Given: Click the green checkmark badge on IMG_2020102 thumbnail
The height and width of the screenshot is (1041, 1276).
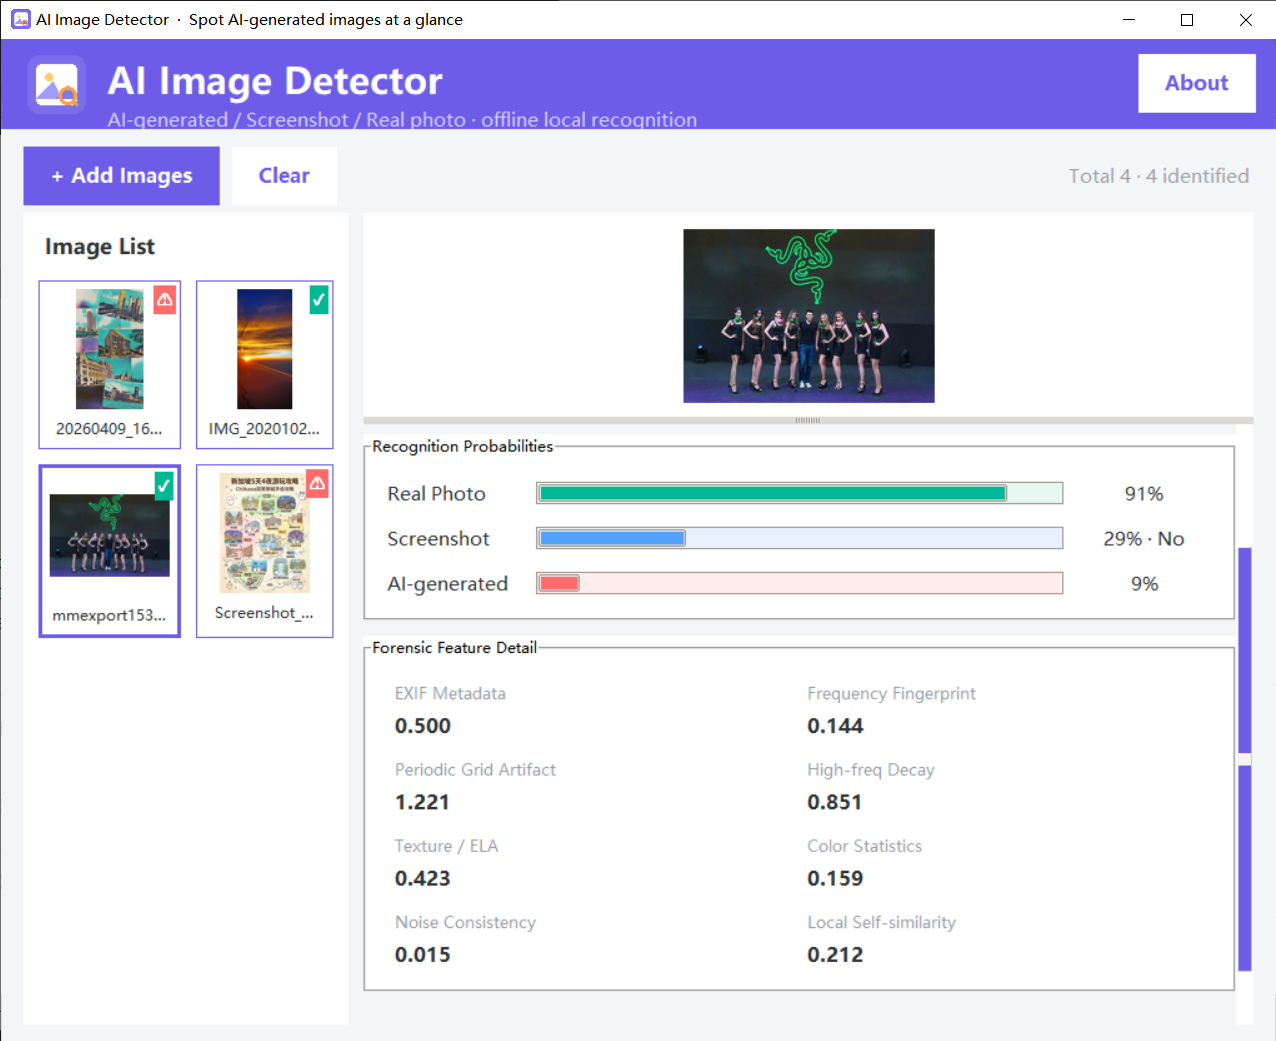Looking at the screenshot, I should point(319,299).
